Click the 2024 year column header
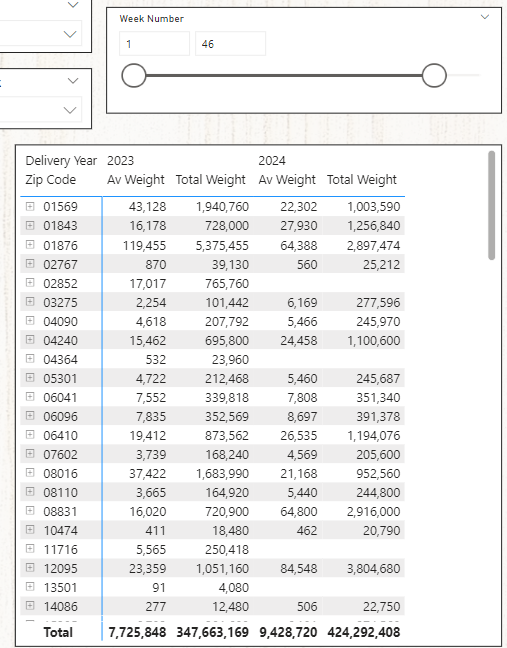The image size is (507, 648). pos(272,160)
